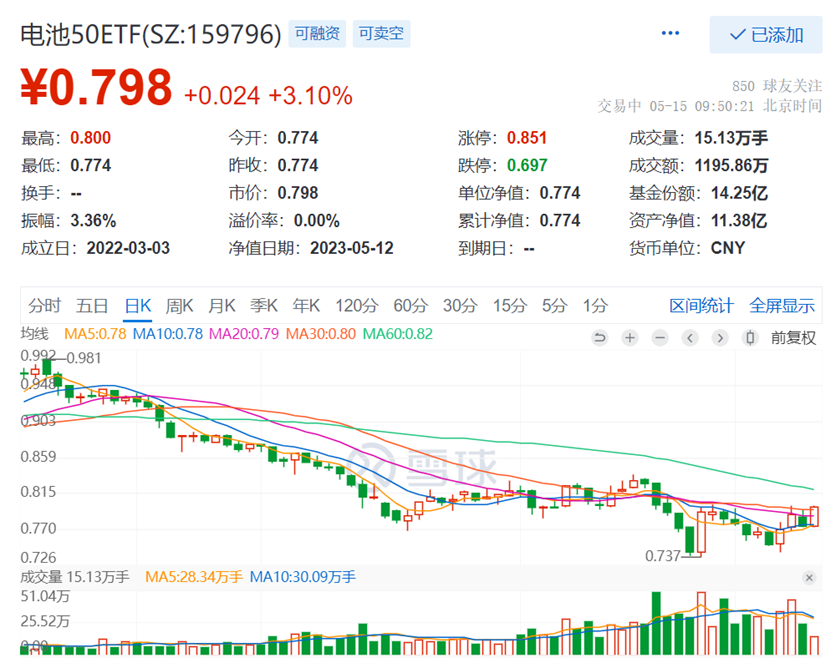831x658 pixels.
Task: Click the 可融资 tag
Action: pyautogui.click(x=317, y=34)
